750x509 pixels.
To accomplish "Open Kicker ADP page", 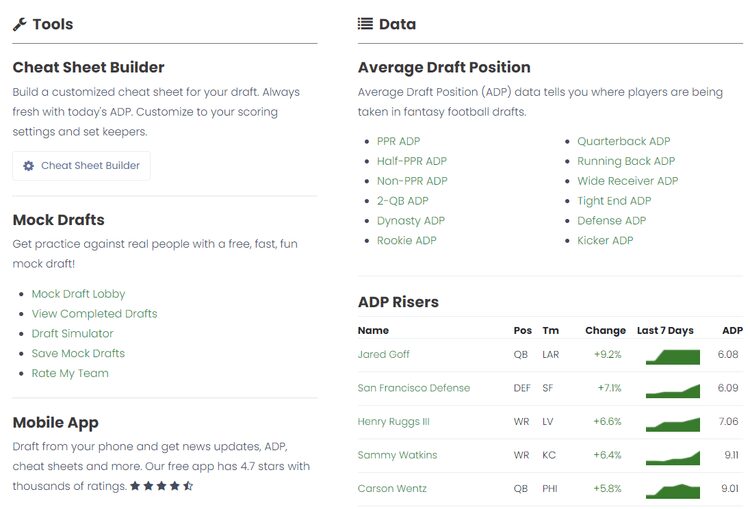I will coord(605,241).
